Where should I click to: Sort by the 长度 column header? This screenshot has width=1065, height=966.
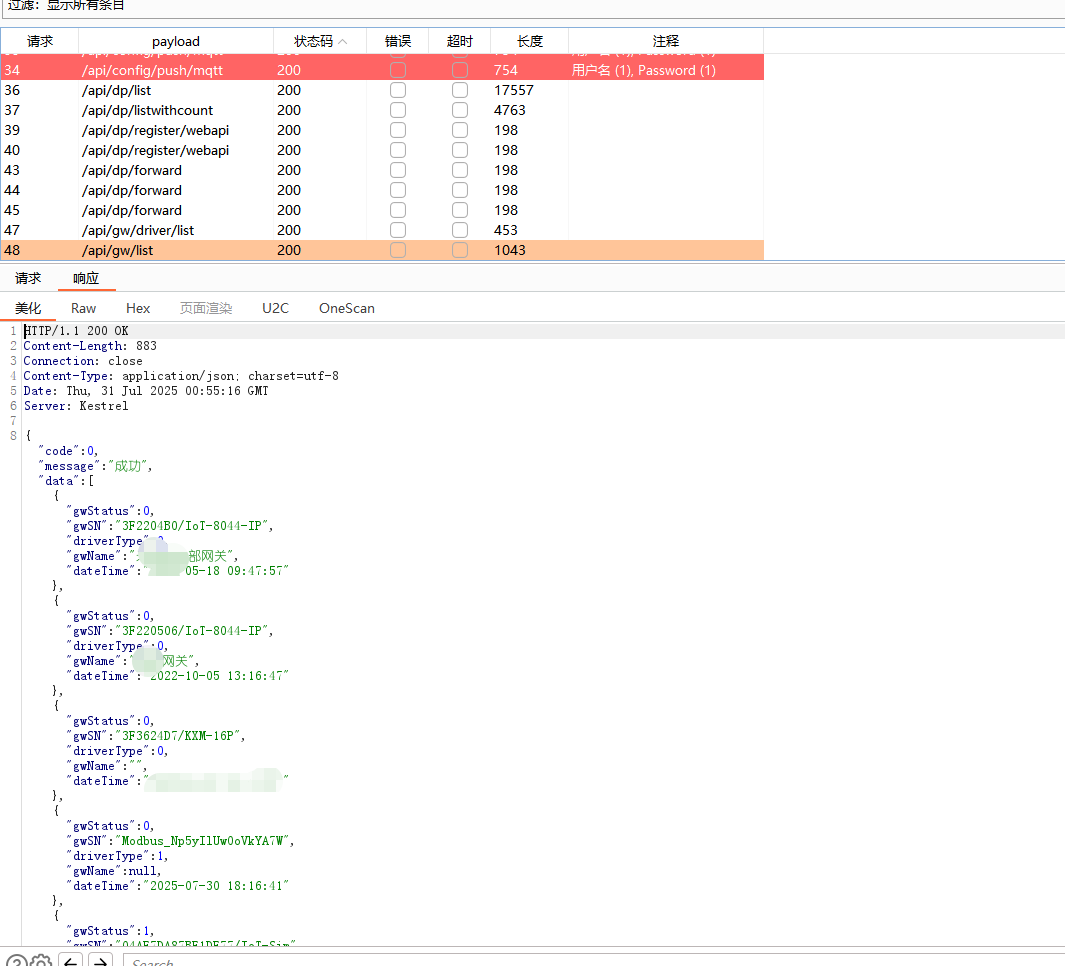click(529, 41)
